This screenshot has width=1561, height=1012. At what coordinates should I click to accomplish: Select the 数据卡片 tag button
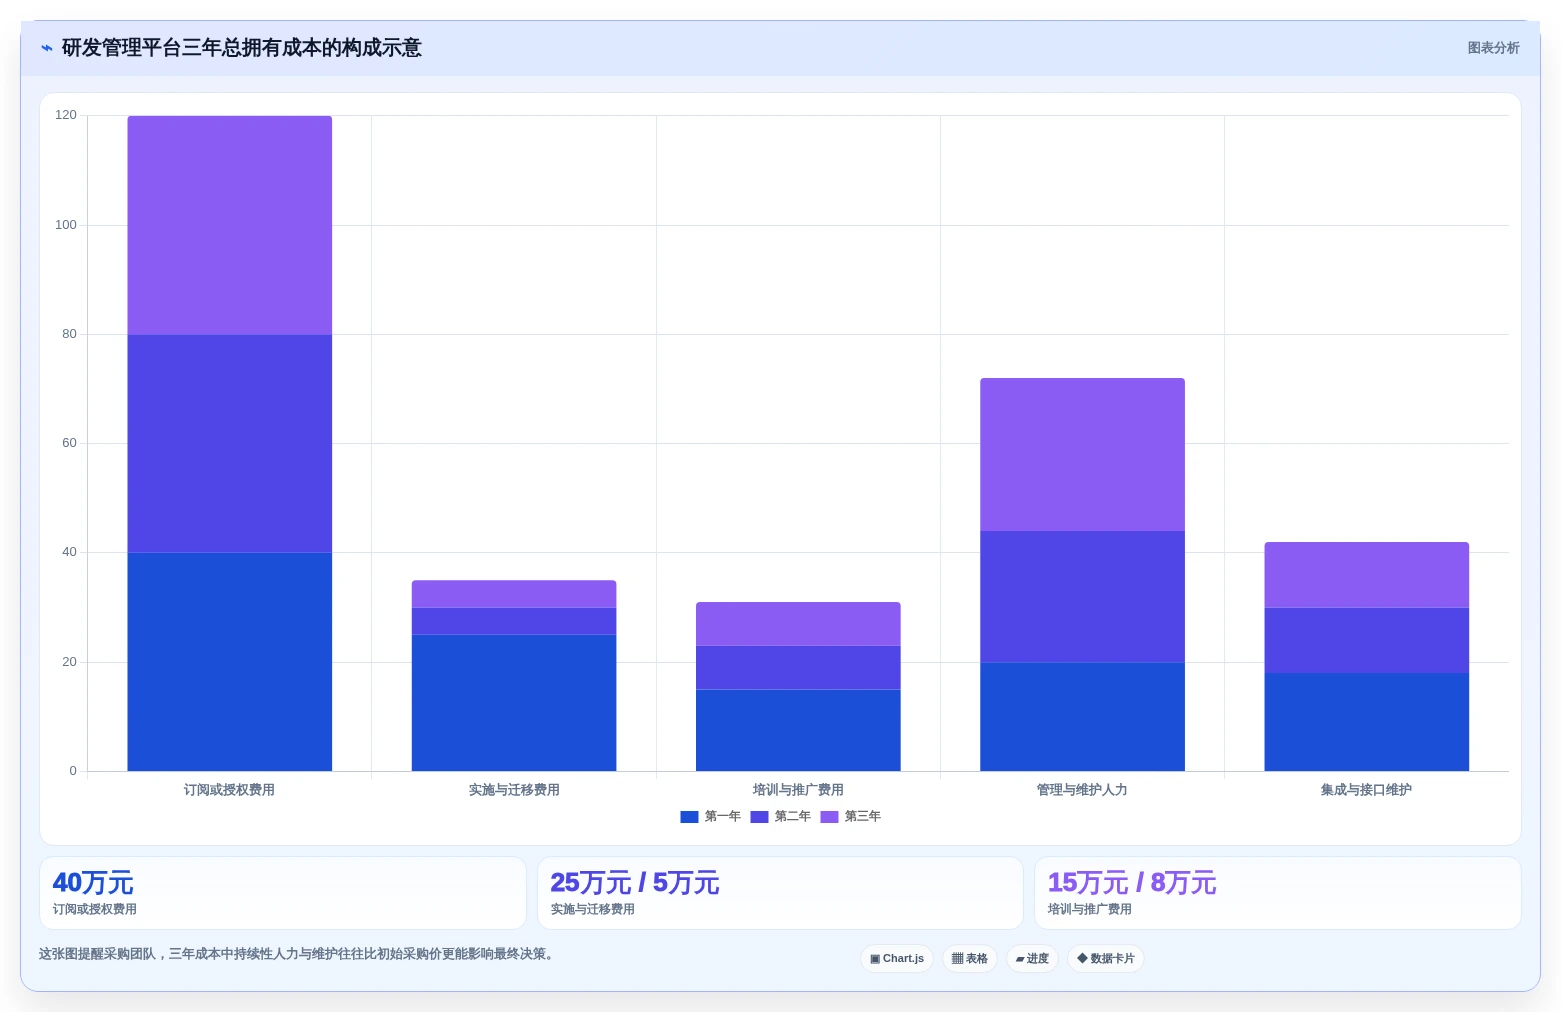click(1106, 959)
